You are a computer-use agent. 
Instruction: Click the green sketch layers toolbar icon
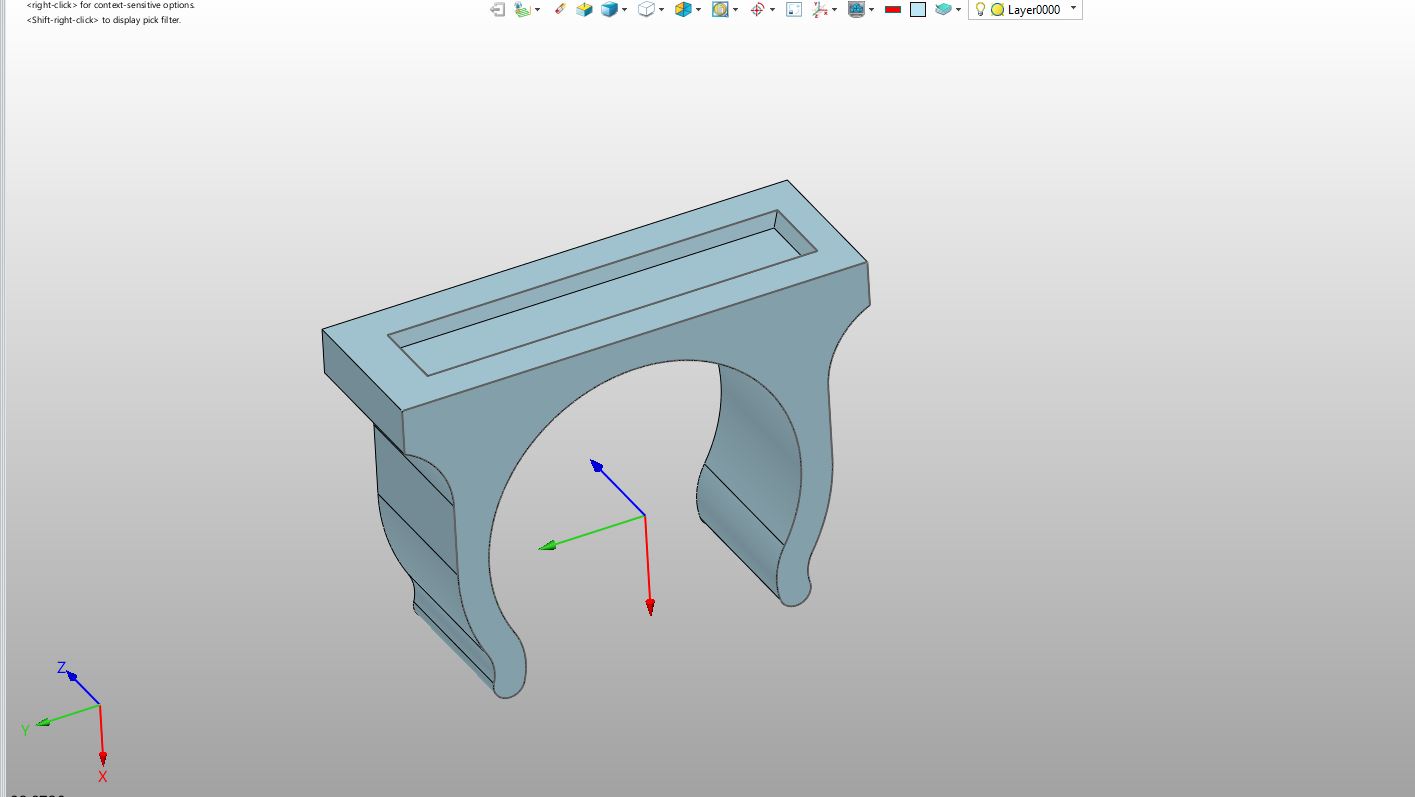coord(522,9)
